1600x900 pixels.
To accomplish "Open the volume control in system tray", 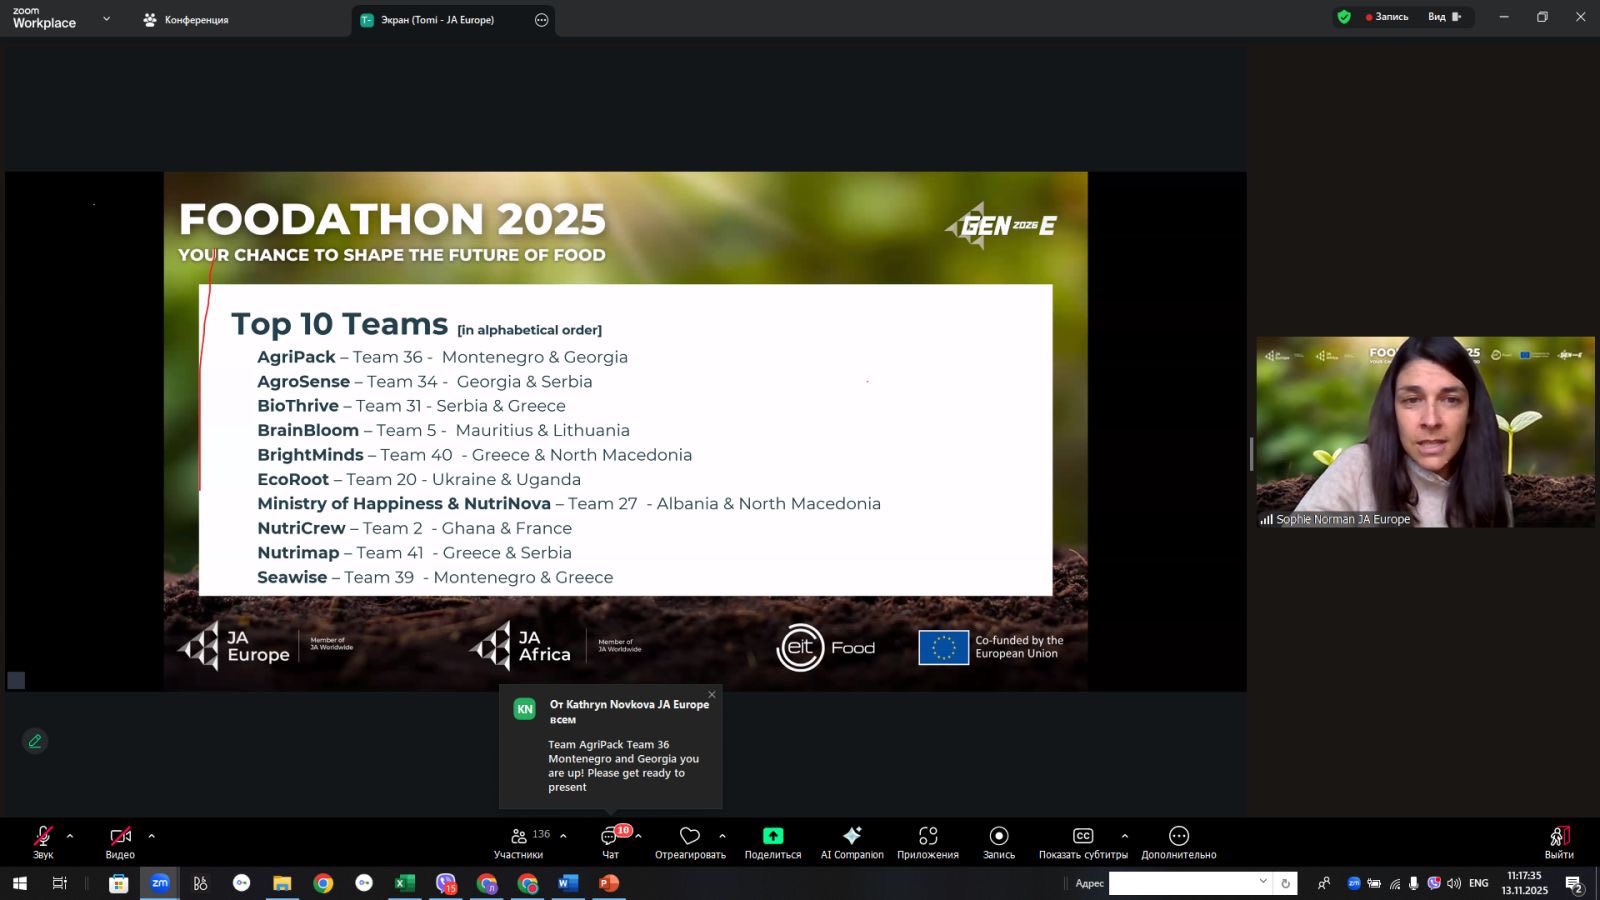I will click(x=1454, y=883).
